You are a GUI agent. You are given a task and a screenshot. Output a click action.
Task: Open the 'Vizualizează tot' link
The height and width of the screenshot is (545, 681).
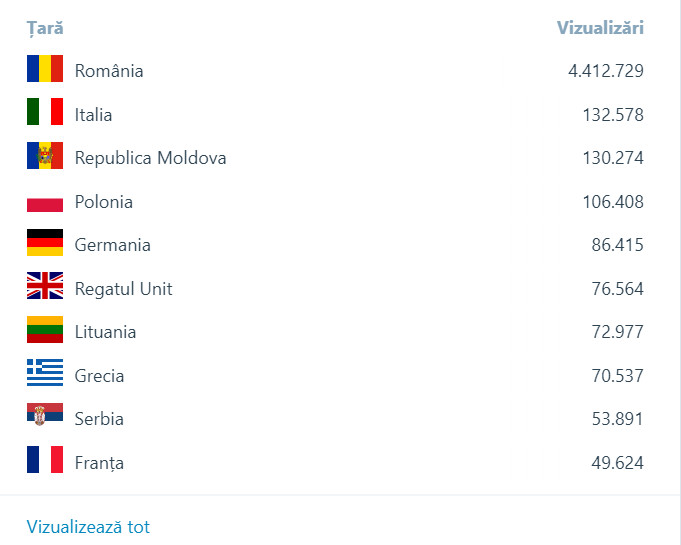tap(88, 527)
